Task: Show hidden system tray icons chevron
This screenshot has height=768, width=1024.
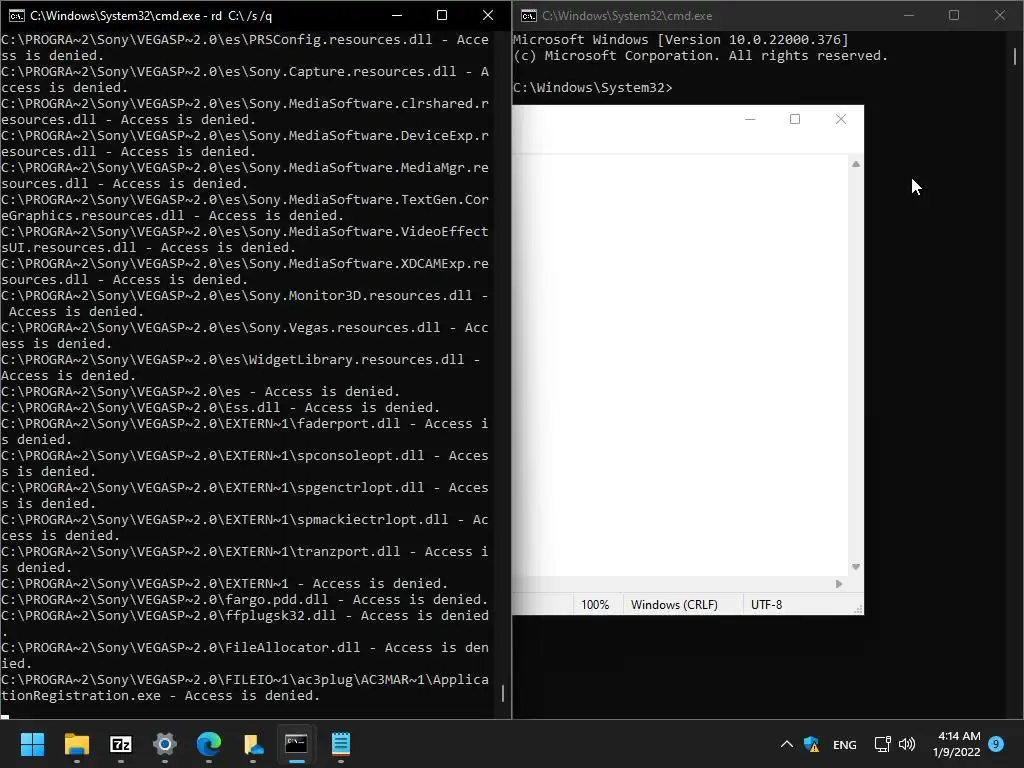Action: [787, 744]
